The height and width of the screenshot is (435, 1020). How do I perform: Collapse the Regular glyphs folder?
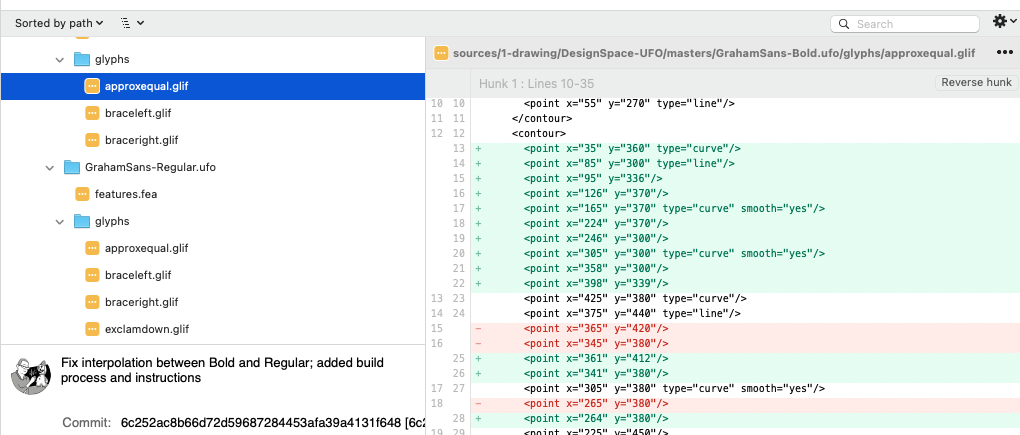click(60, 221)
